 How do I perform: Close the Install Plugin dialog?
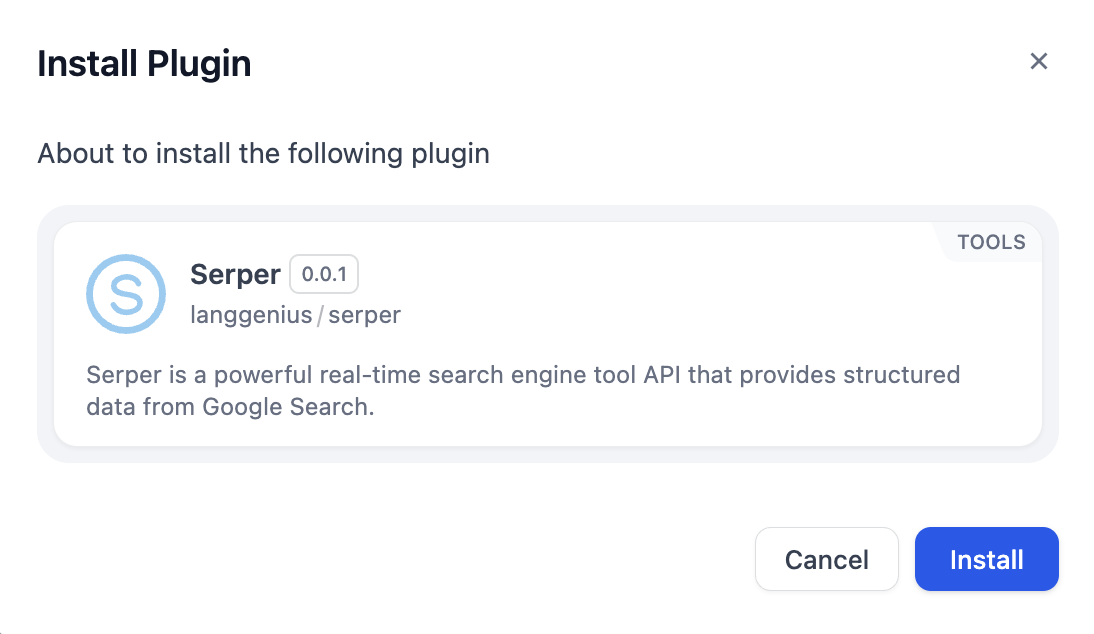point(1039,62)
